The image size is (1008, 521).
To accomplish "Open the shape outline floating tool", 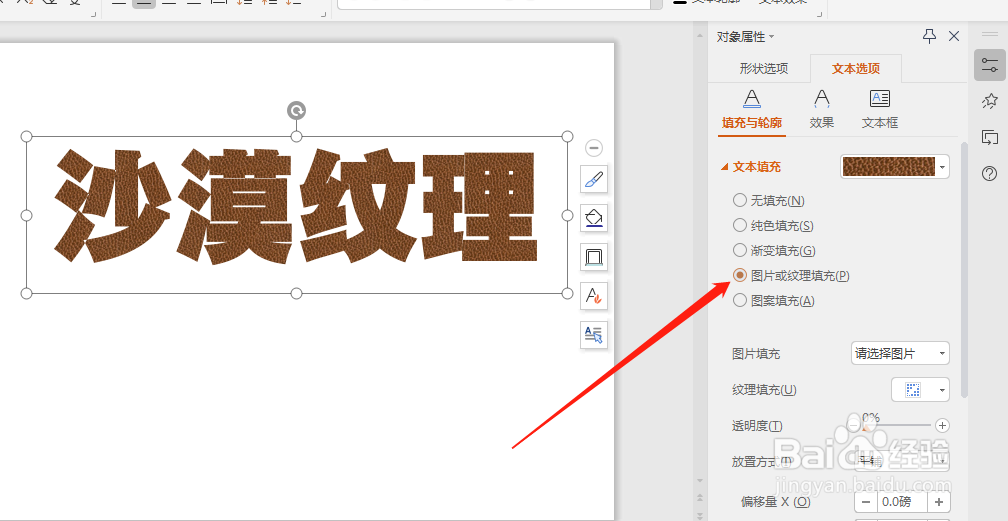I will (593, 257).
